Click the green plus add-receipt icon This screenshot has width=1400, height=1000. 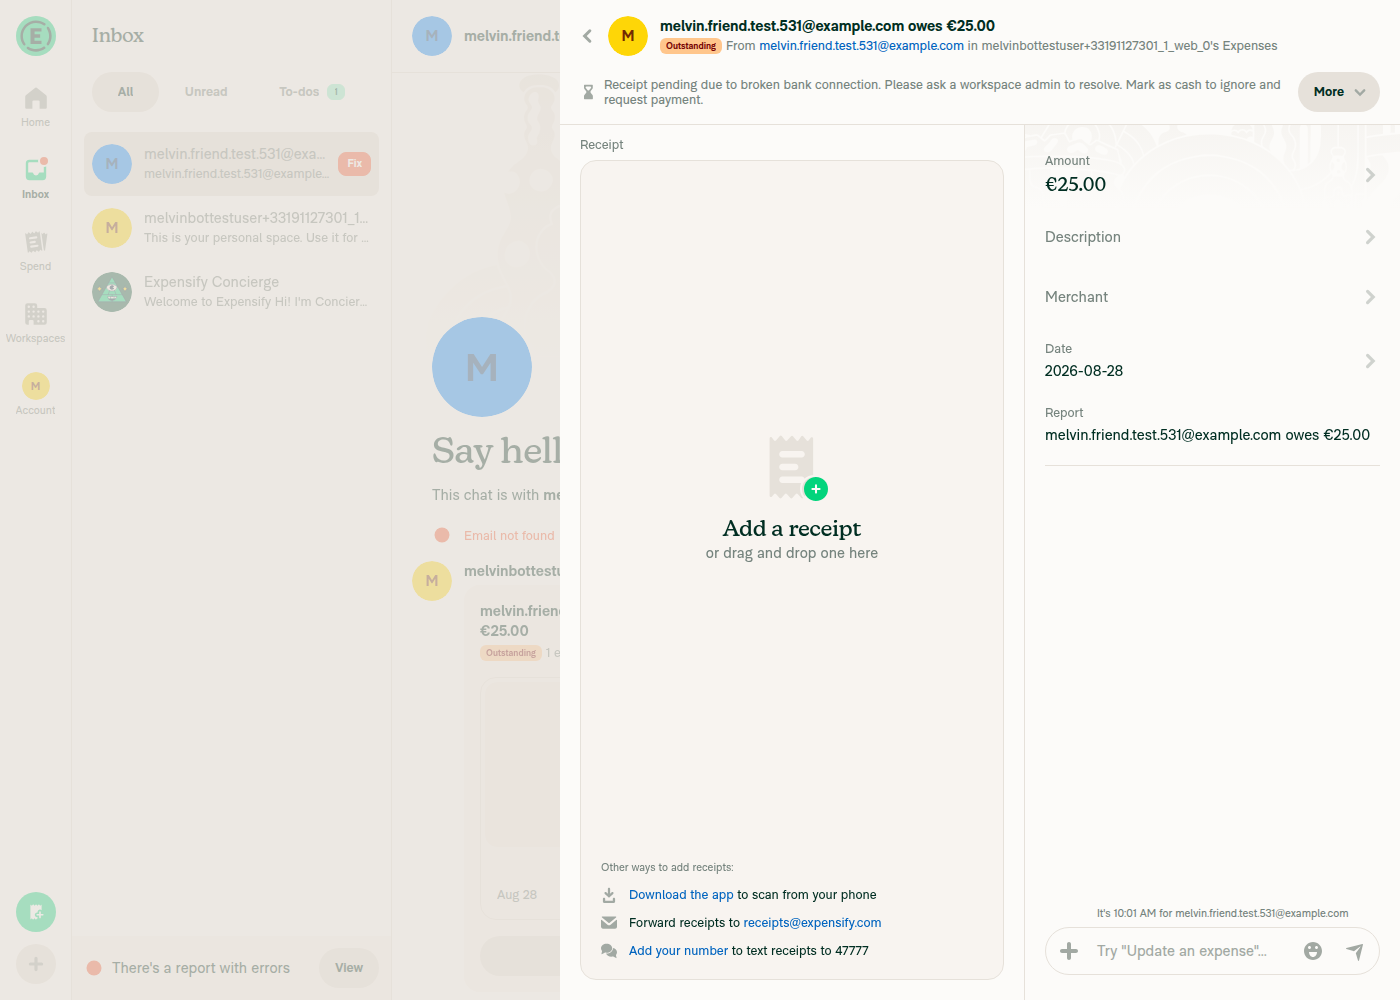coord(816,489)
